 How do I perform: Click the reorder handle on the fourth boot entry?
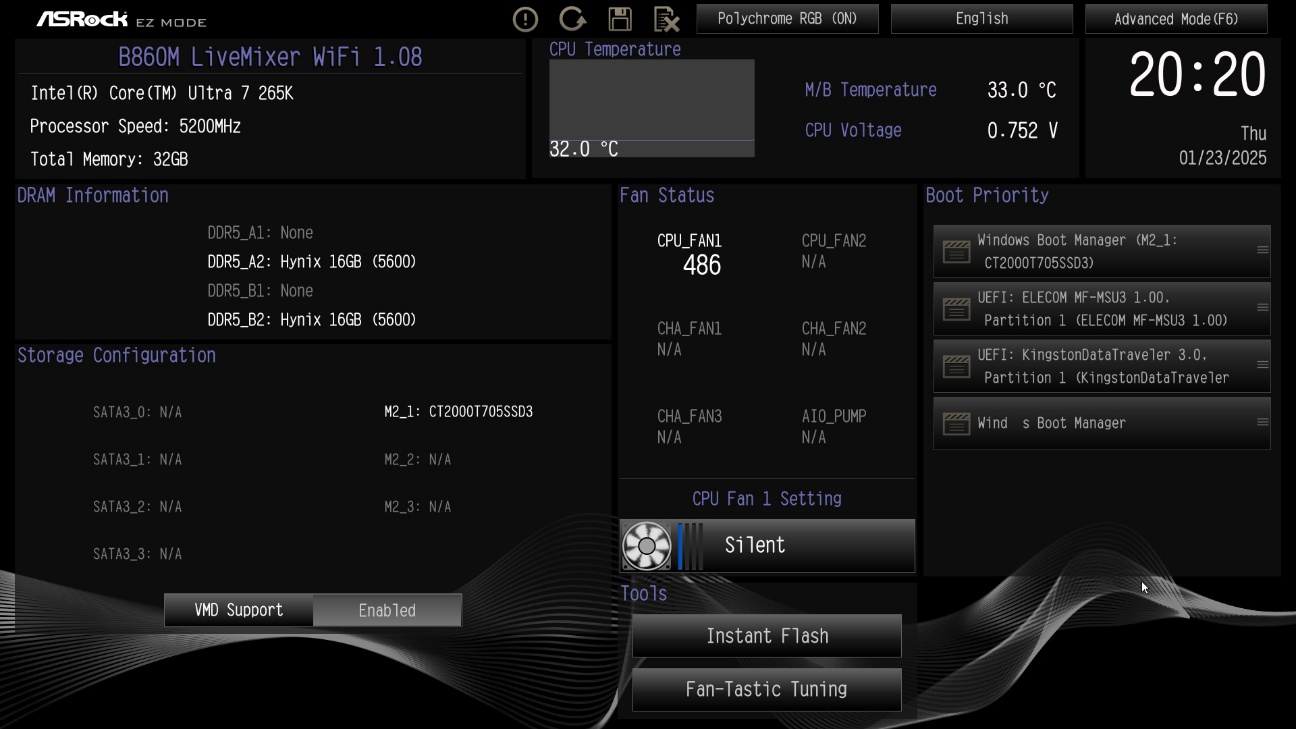click(x=1262, y=422)
